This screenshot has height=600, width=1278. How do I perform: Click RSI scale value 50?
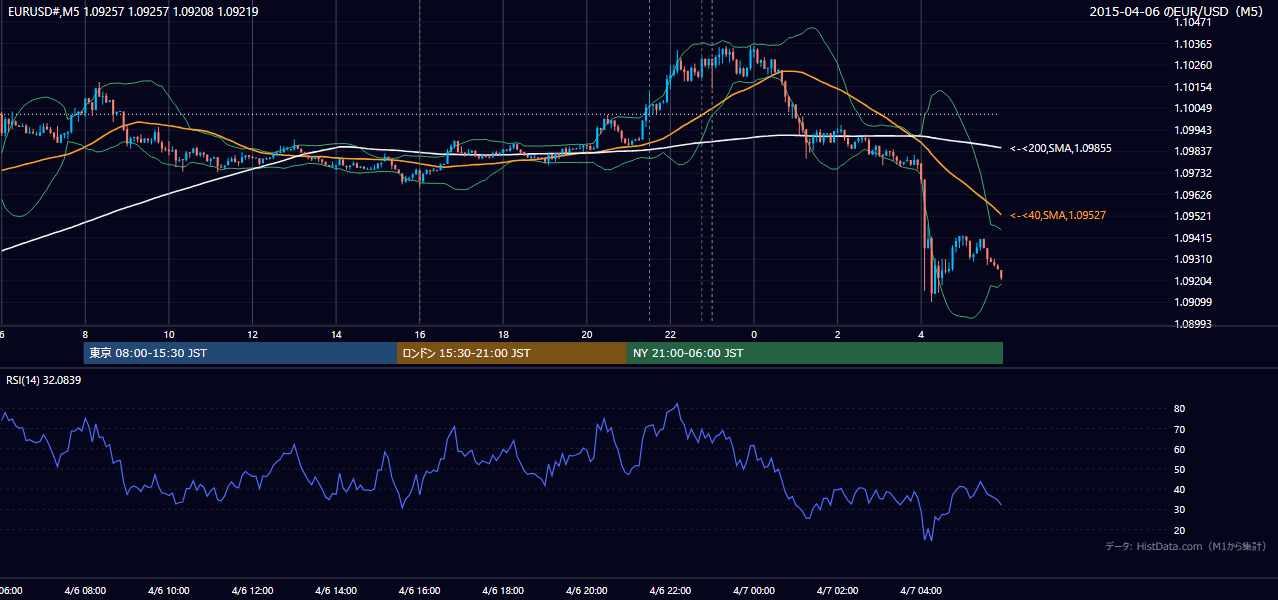(1180, 469)
